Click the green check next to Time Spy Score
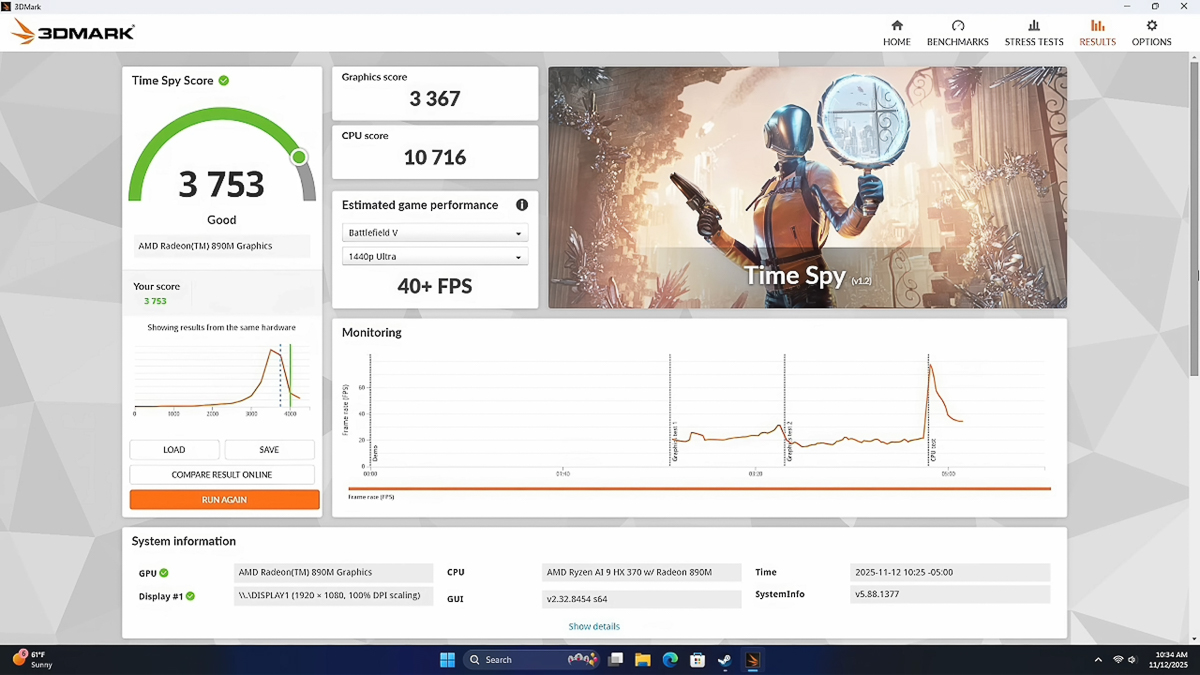The width and height of the screenshot is (1200, 675). tap(224, 81)
